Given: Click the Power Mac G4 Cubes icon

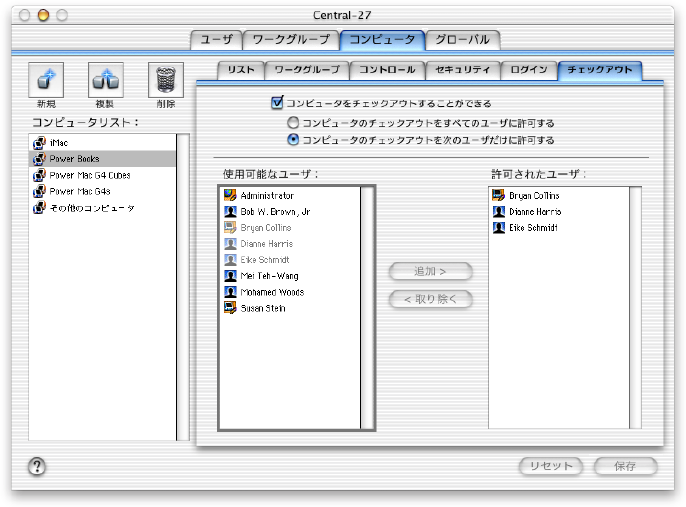Looking at the screenshot, I should point(39,175).
